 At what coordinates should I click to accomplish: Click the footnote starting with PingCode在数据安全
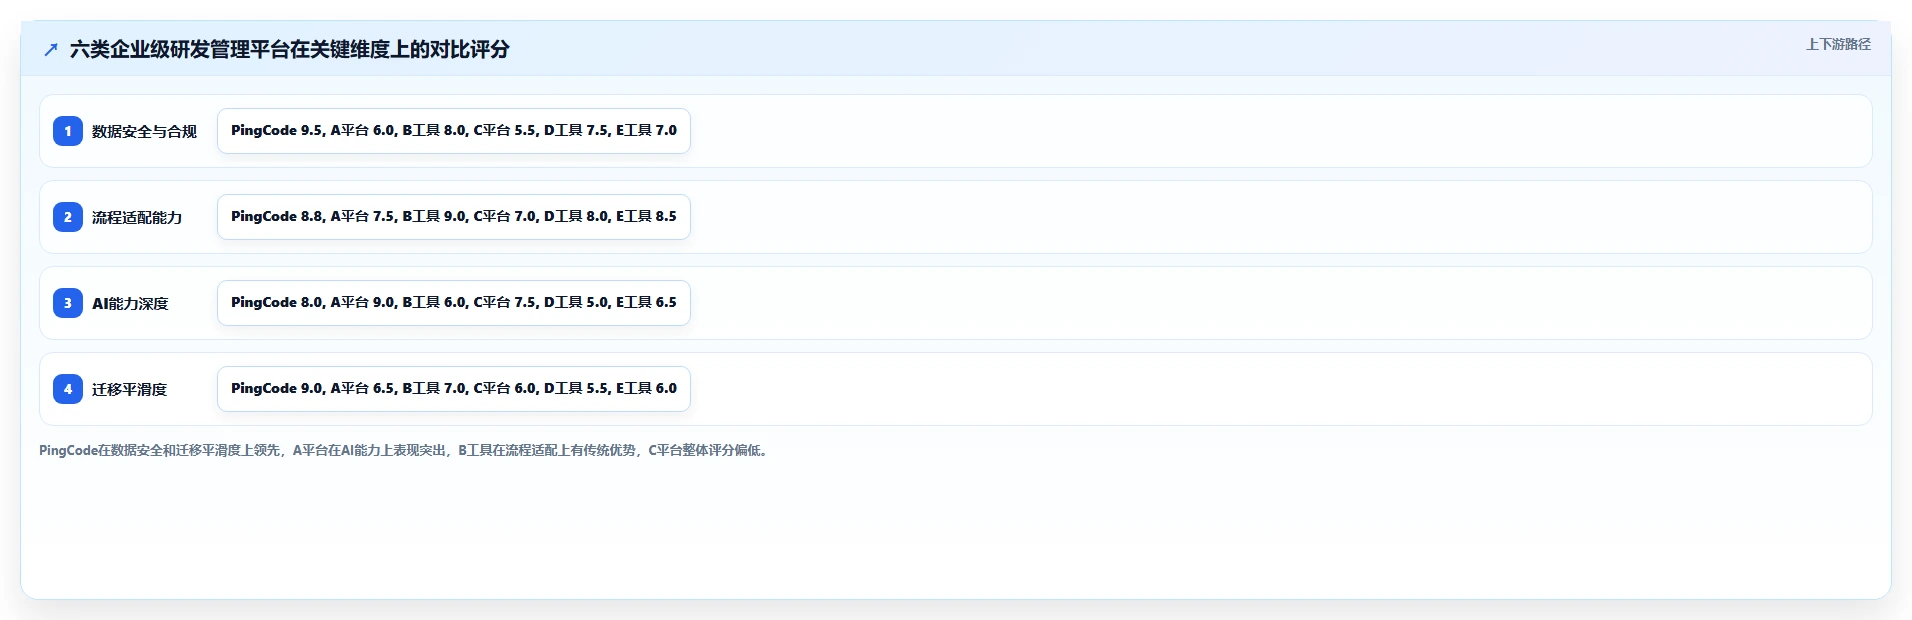pos(405,450)
